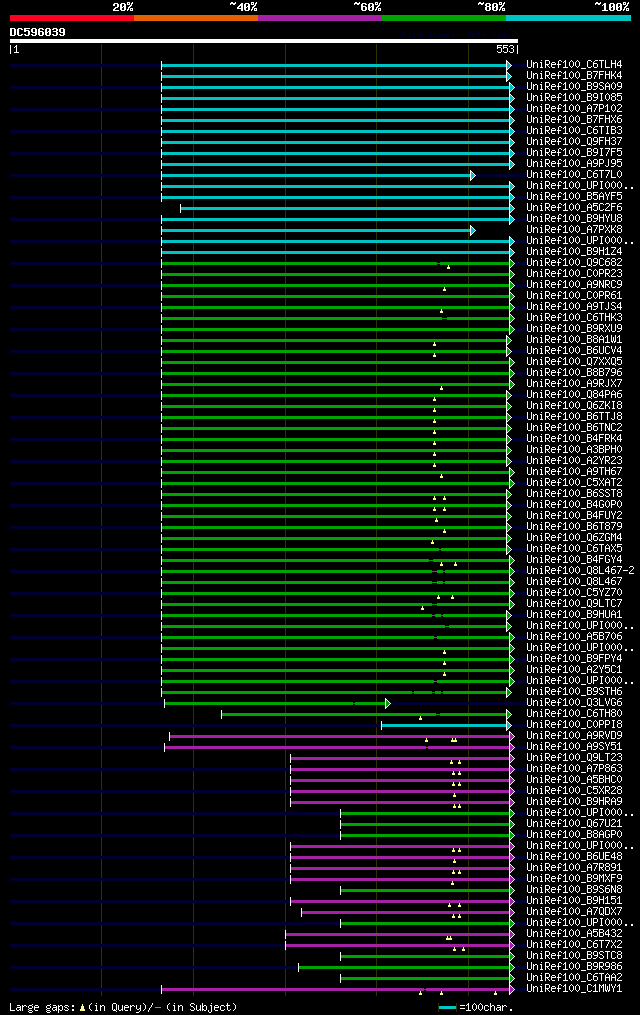The width and height of the screenshot is (640, 1015).
Task: Click the UniRef100_A7QDX7 hit name
Action: coord(574,912)
